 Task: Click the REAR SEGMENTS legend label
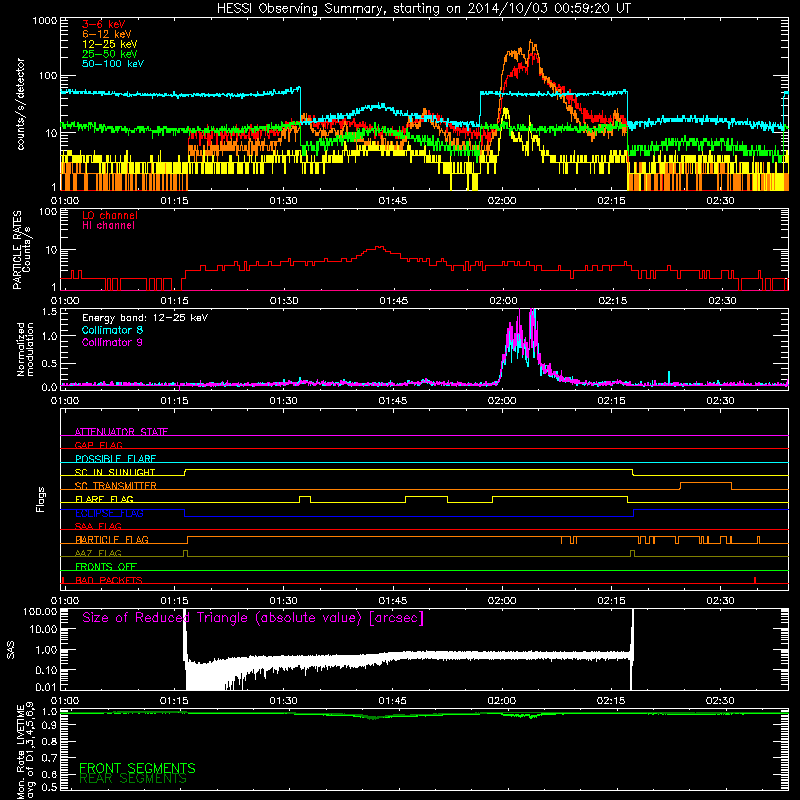point(133,778)
